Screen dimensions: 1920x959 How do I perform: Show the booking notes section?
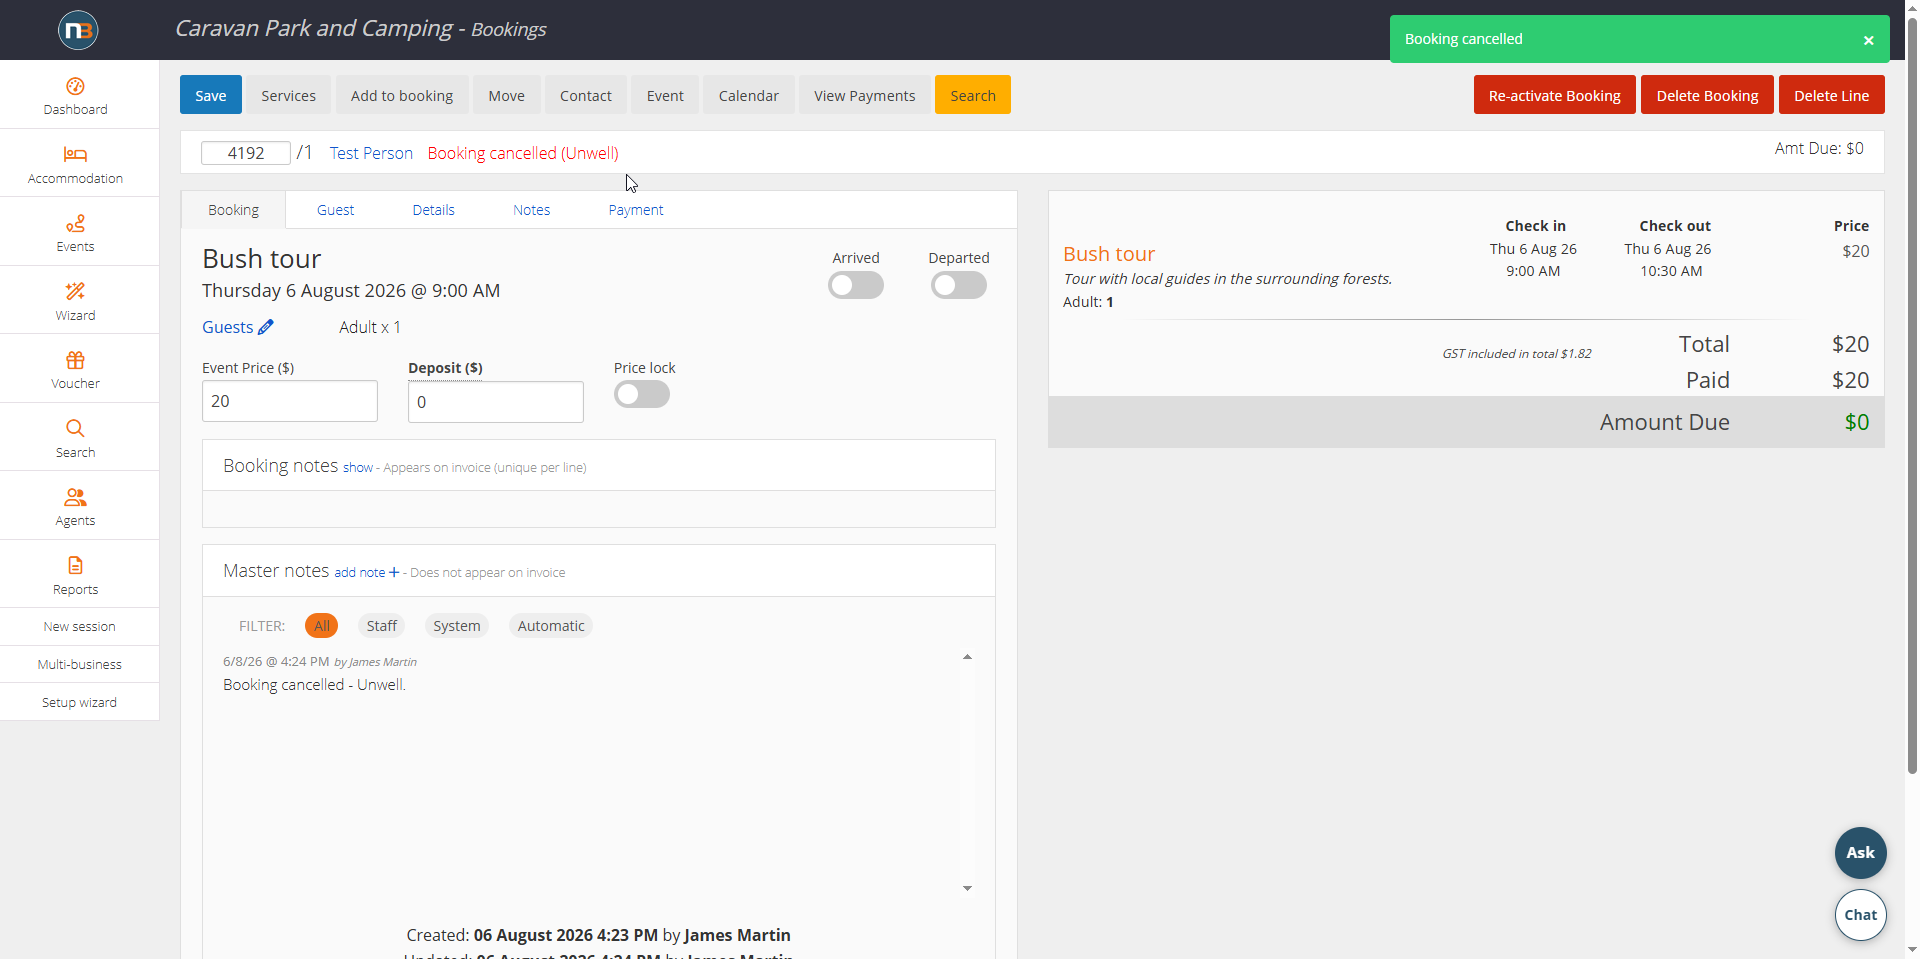click(358, 467)
